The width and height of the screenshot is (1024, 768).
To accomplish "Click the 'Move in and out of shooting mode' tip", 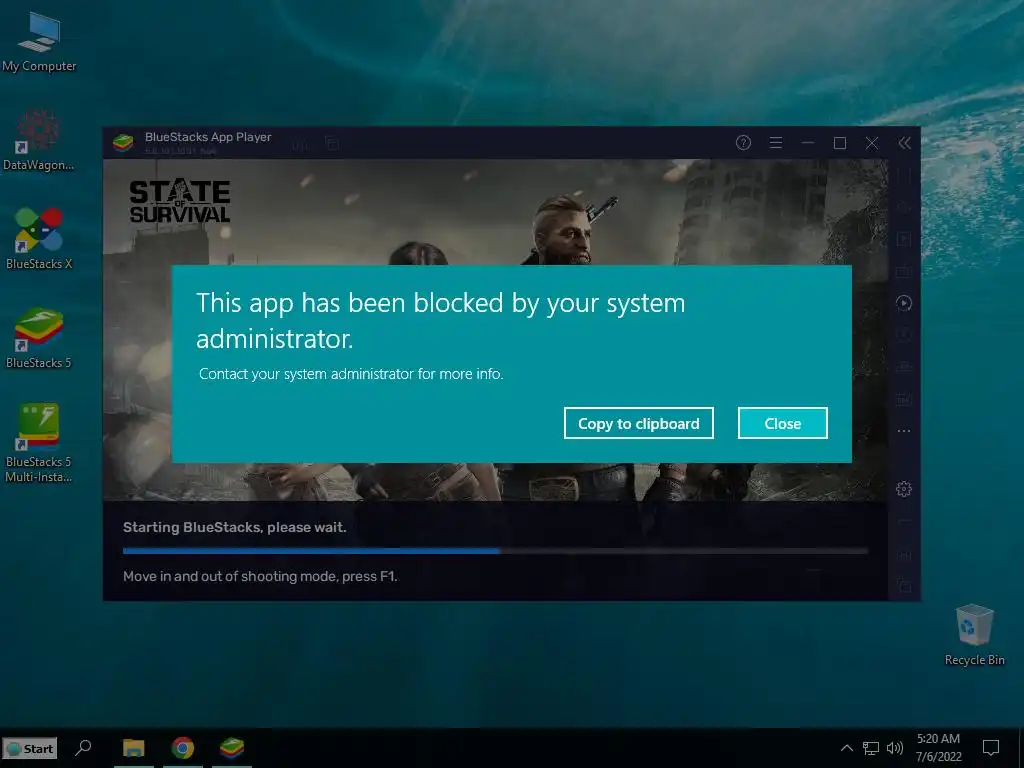I will point(260,576).
